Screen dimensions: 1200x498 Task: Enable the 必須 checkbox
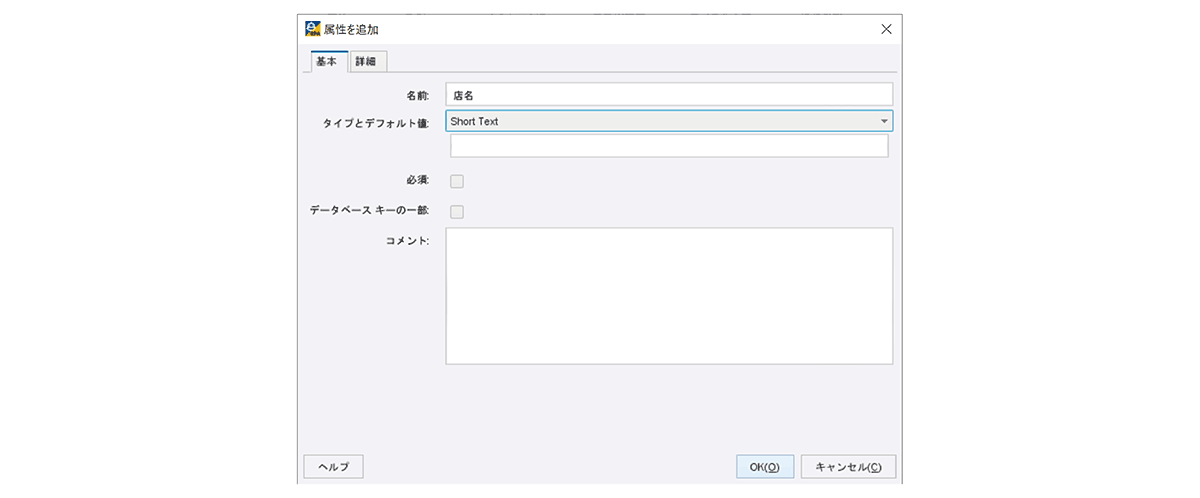457,181
